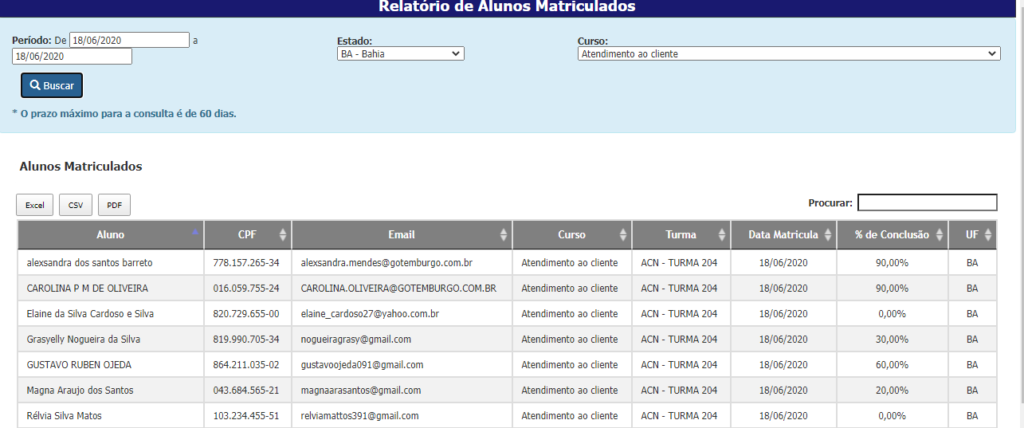Image resolution: width=1024 pixels, height=428 pixels.
Task: Sort by the Email column sort icon
Action: point(504,235)
